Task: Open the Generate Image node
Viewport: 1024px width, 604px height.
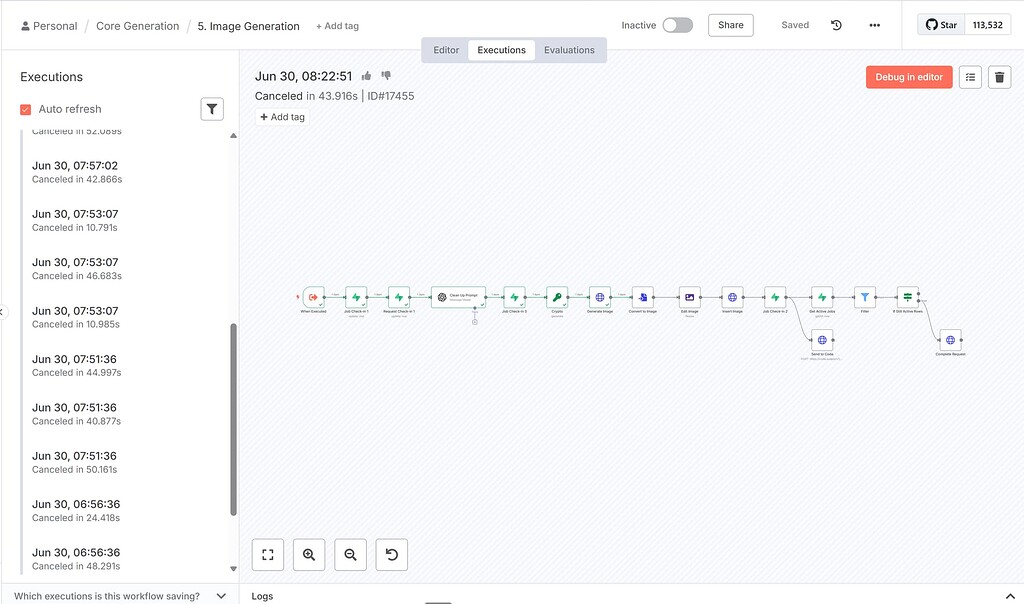Action: tap(600, 297)
